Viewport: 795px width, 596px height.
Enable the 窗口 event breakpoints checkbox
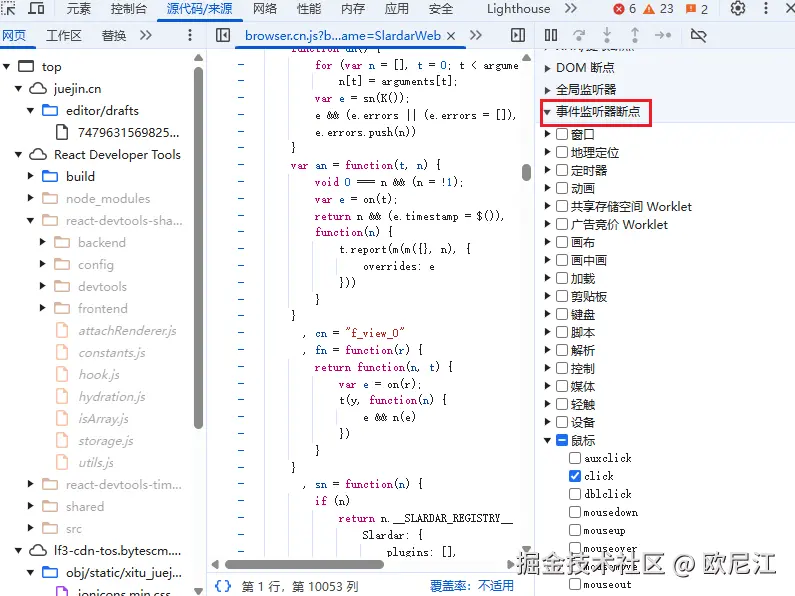point(562,134)
